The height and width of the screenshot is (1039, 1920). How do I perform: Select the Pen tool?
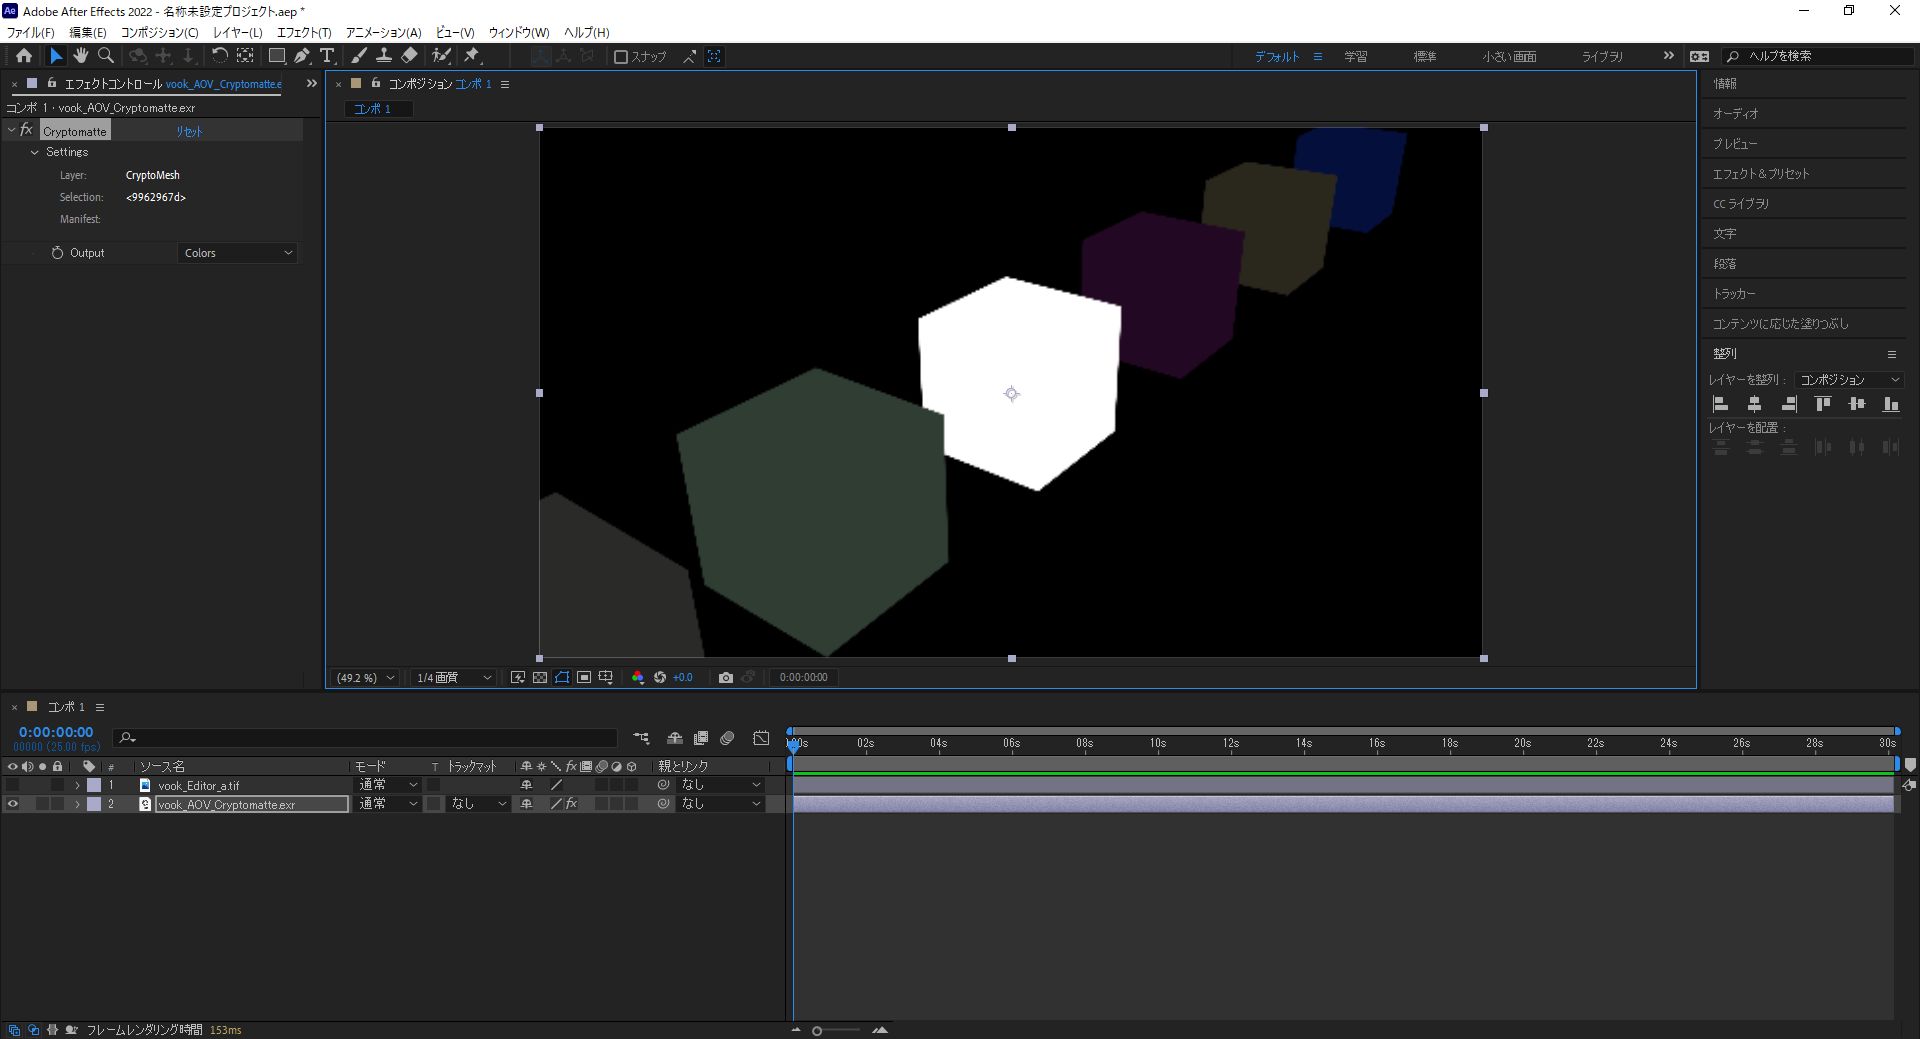tap(302, 56)
